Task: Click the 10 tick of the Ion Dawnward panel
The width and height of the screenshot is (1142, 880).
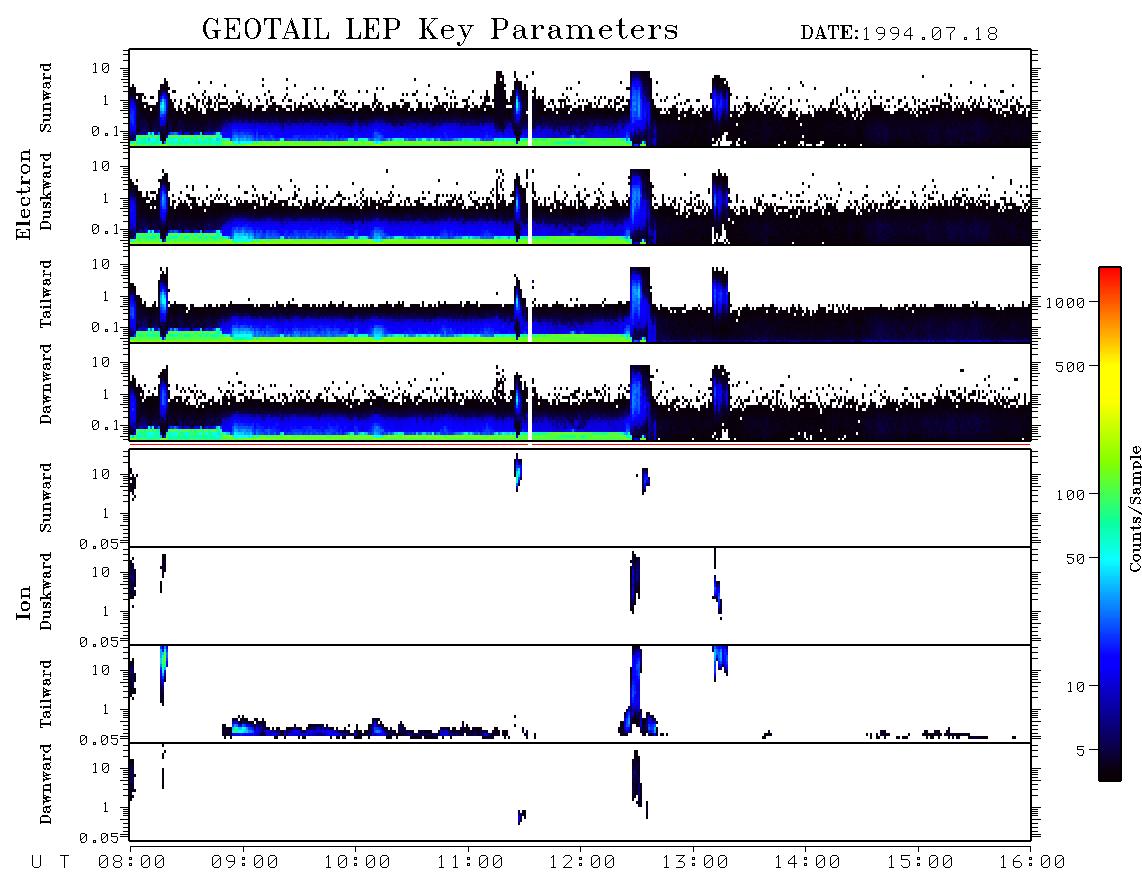Action: pyautogui.click(x=101, y=768)
